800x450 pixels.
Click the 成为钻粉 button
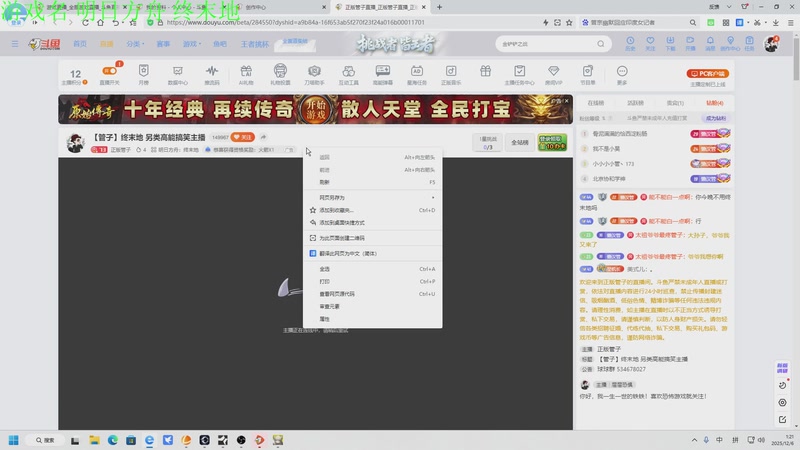[715, 118]
